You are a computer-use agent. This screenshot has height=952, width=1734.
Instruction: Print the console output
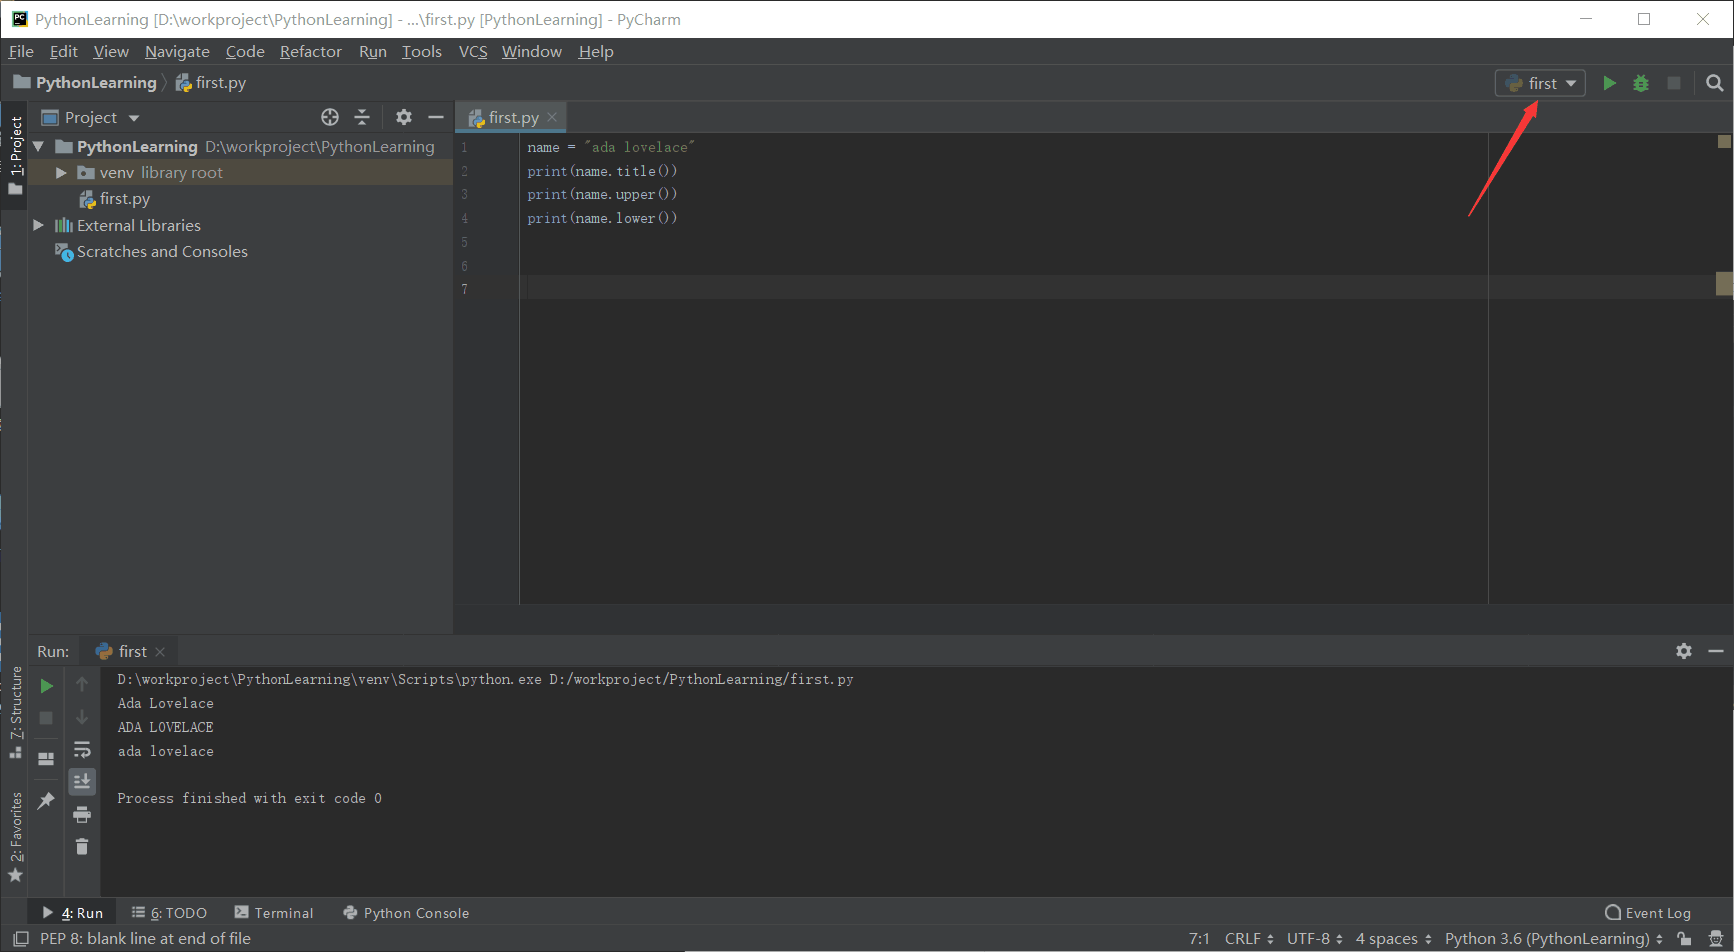point(83,814)
